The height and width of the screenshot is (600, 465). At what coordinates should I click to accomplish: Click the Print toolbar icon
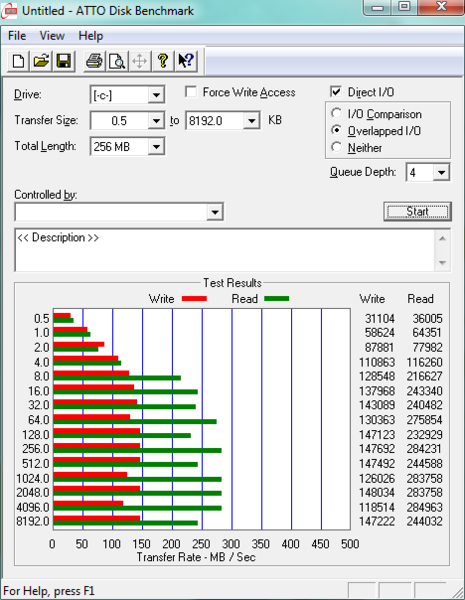[94, 61]
